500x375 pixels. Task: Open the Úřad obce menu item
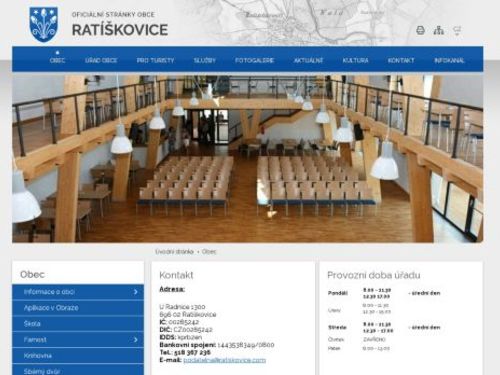coord(101,60)
